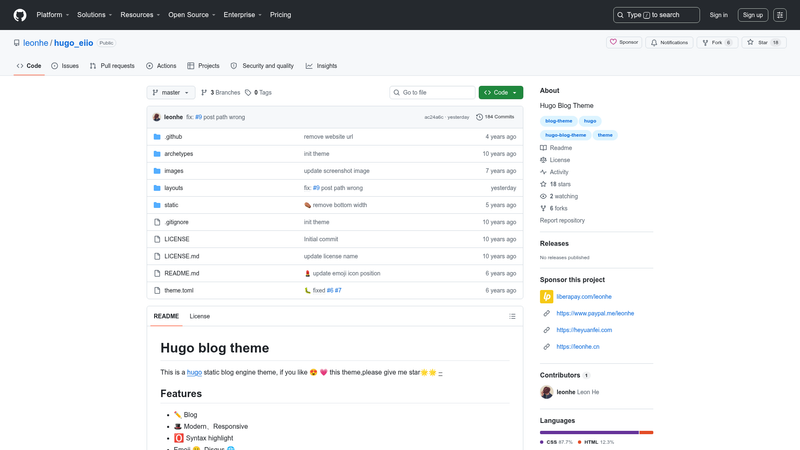This screenshot has height=450, width=800.
Task: Open liberapay.com/leonhe sponsor link
Action: (584, 296)
